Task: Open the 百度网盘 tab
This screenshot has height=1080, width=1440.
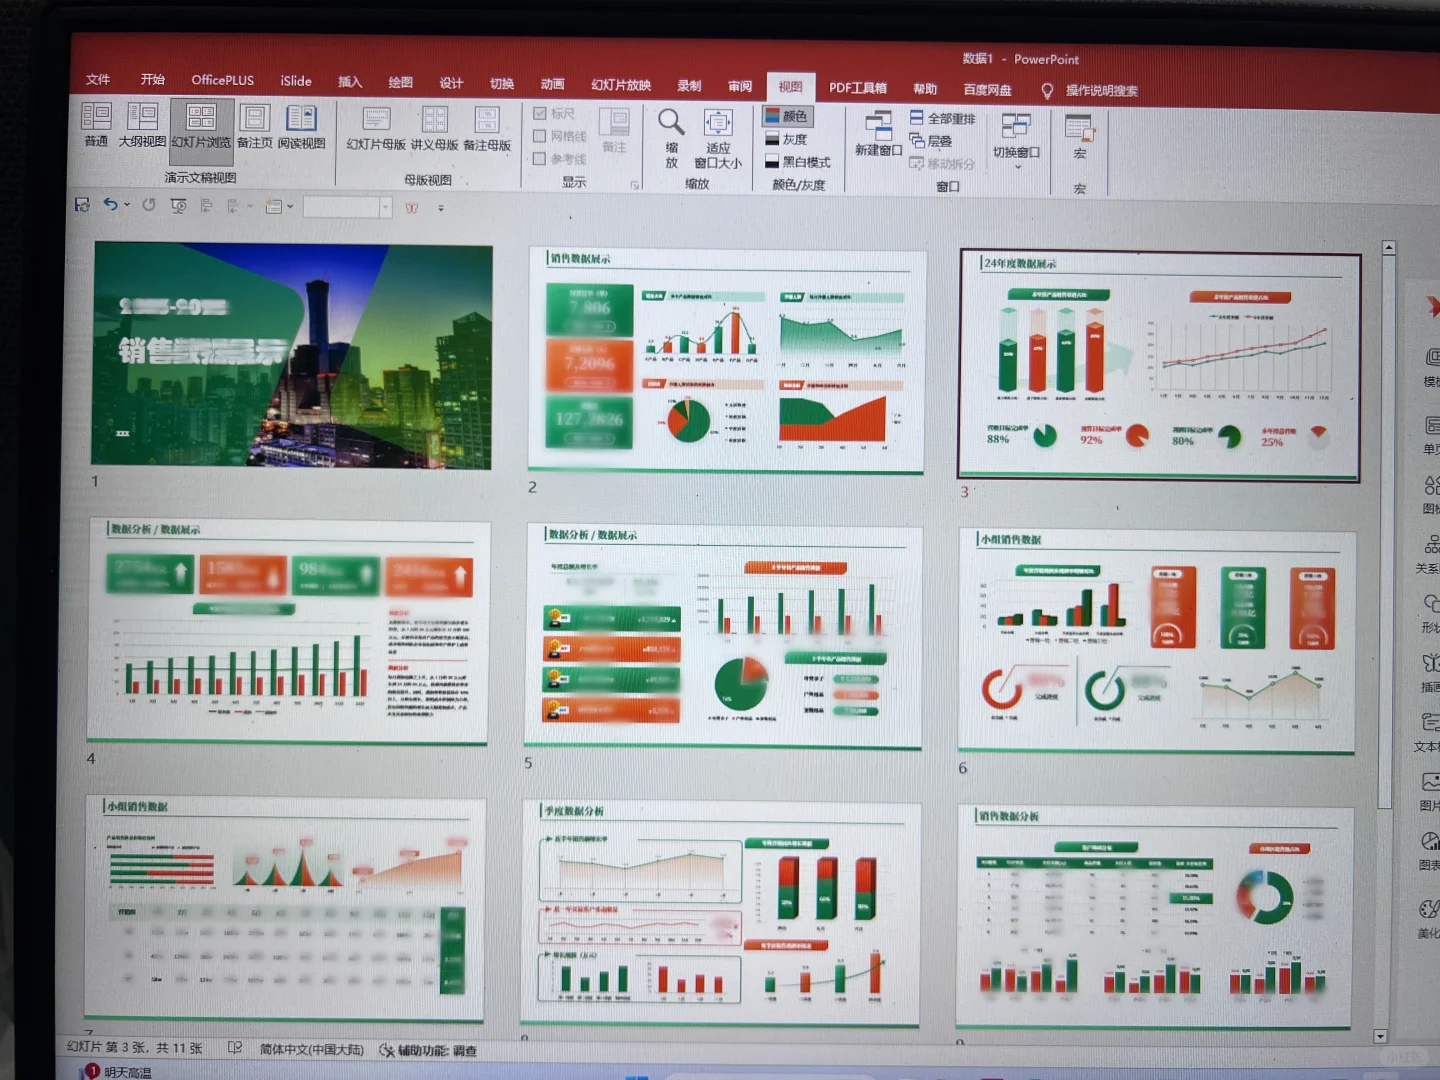Action: [x=987, y=90]
